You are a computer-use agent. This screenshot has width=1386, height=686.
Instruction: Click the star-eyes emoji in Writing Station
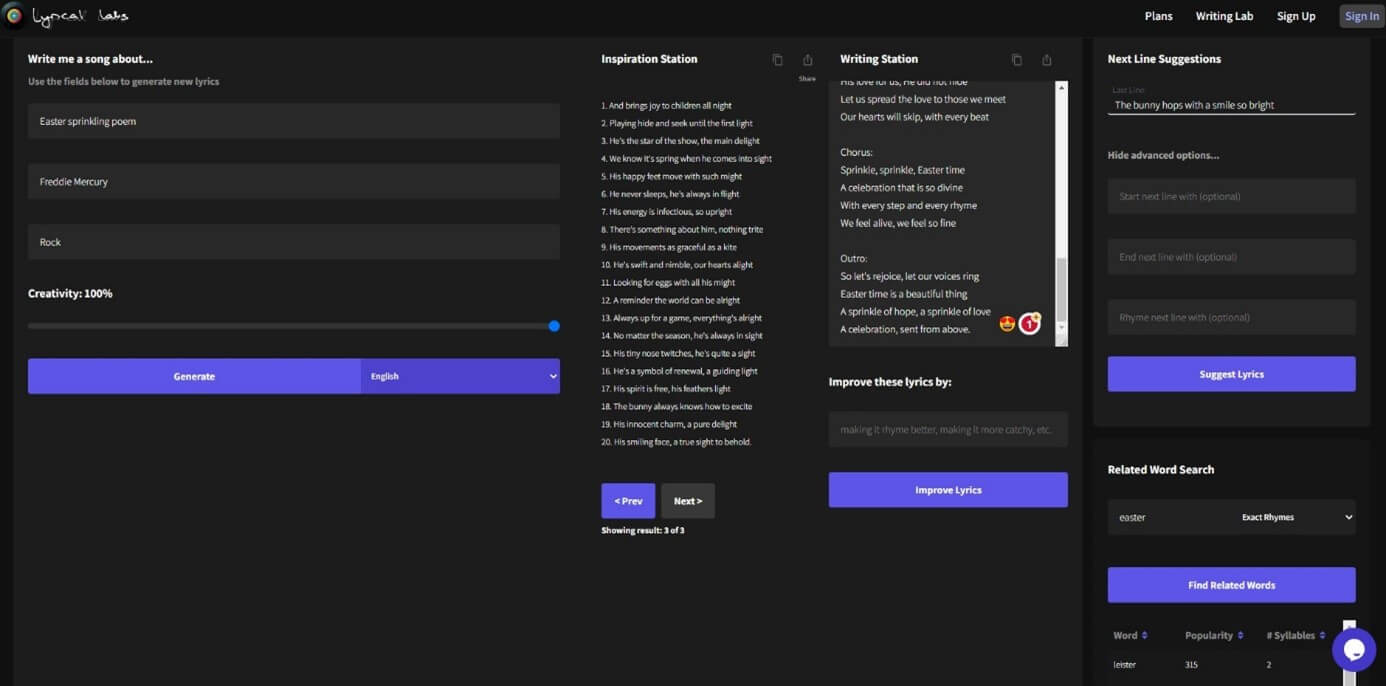point(1007,324)
